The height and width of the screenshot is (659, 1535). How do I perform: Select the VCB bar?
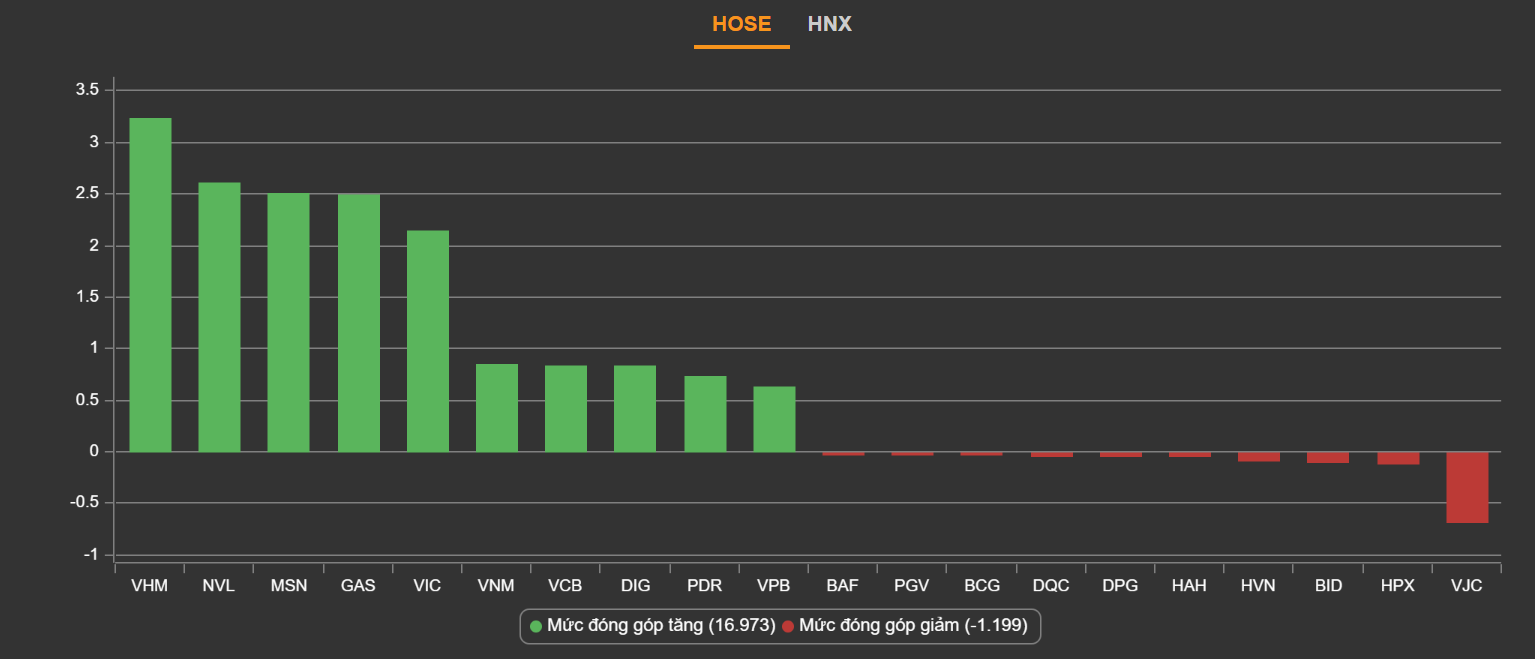coord(566,409)
